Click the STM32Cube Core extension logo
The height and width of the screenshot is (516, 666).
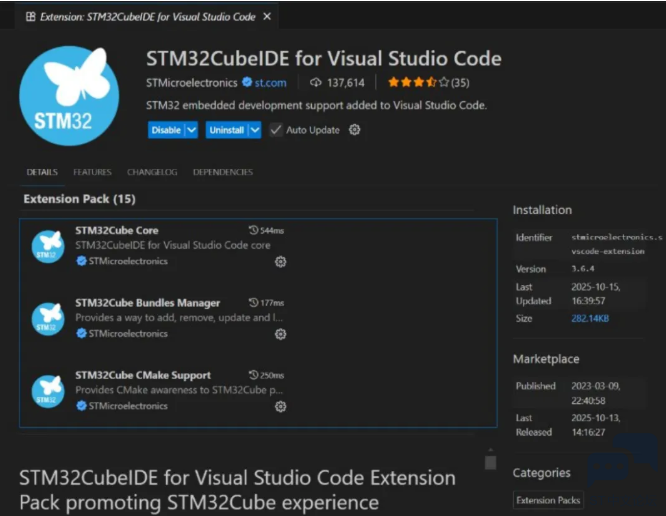tap(48, 246)
